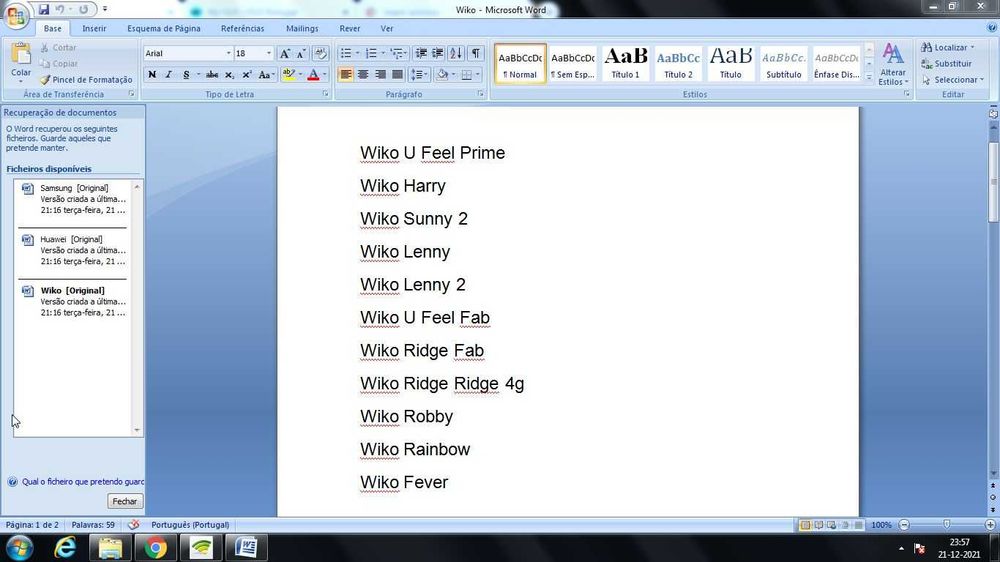Open borders dropdown arrow
The width and height of the screenshot is (1000, 562).
tap(478, 75)
